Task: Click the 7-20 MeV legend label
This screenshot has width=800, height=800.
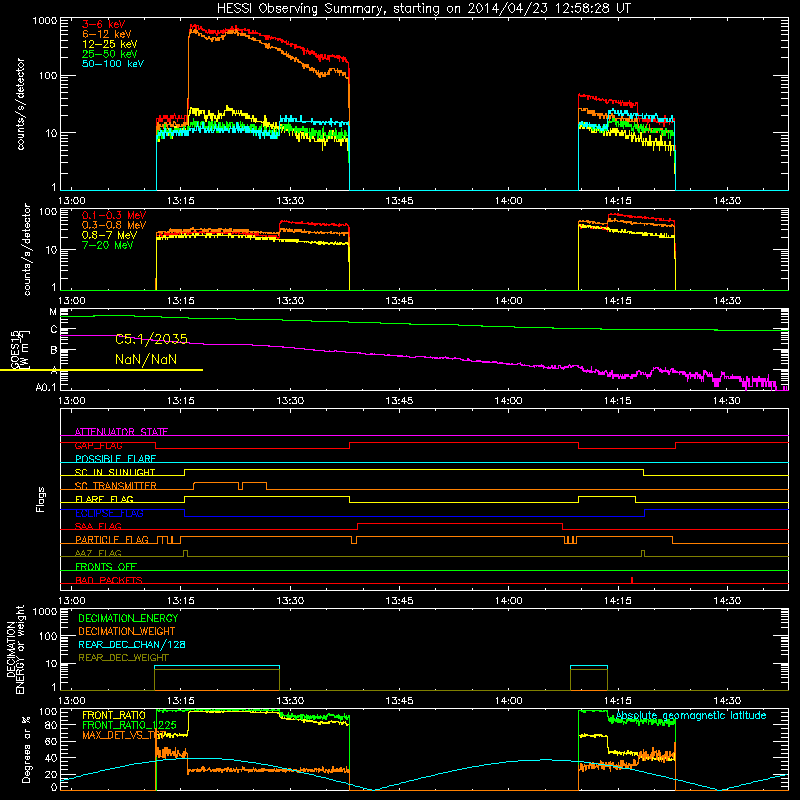Action: [107, 245]
